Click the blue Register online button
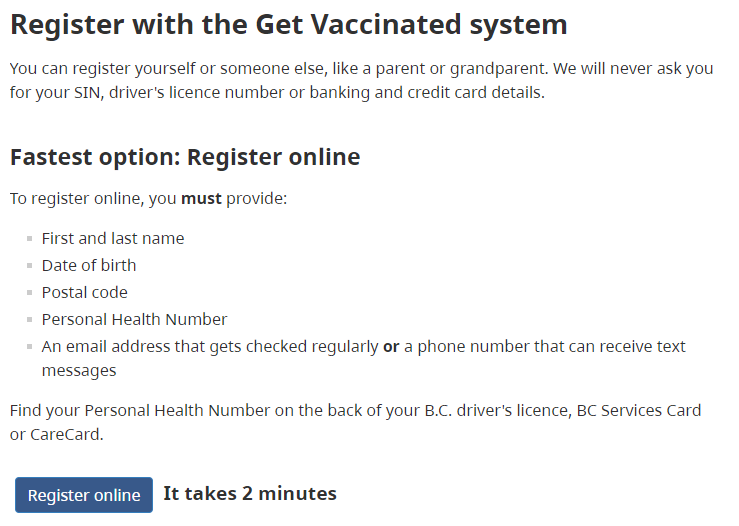 pyautogui.click(x=84, y=495)
